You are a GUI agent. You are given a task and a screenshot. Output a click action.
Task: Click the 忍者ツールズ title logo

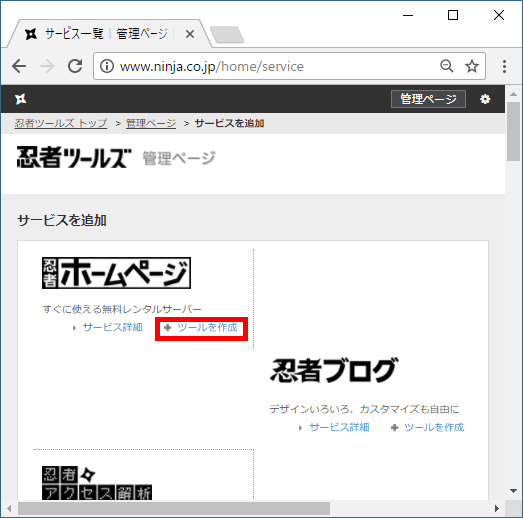[x=74, y=157]
